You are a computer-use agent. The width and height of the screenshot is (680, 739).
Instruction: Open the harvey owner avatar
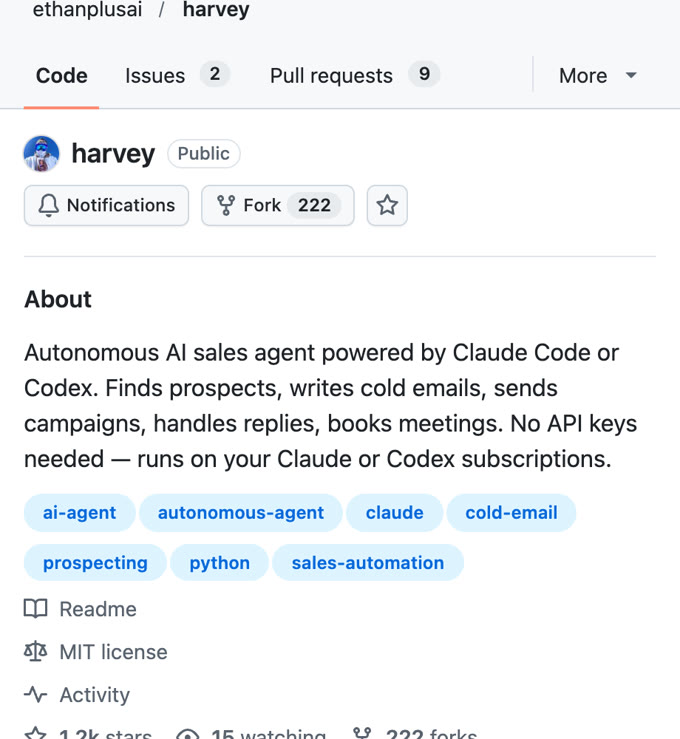(x=41, y=154)
